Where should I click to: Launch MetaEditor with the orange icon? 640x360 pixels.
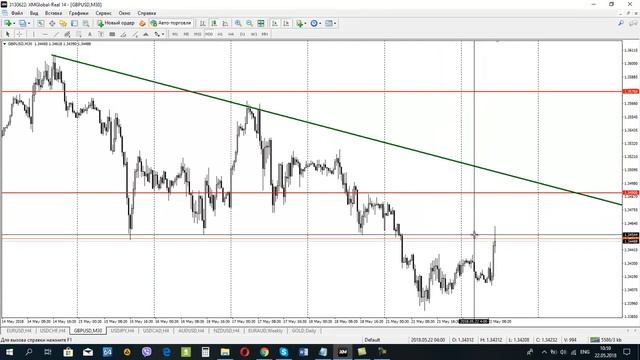142,23
